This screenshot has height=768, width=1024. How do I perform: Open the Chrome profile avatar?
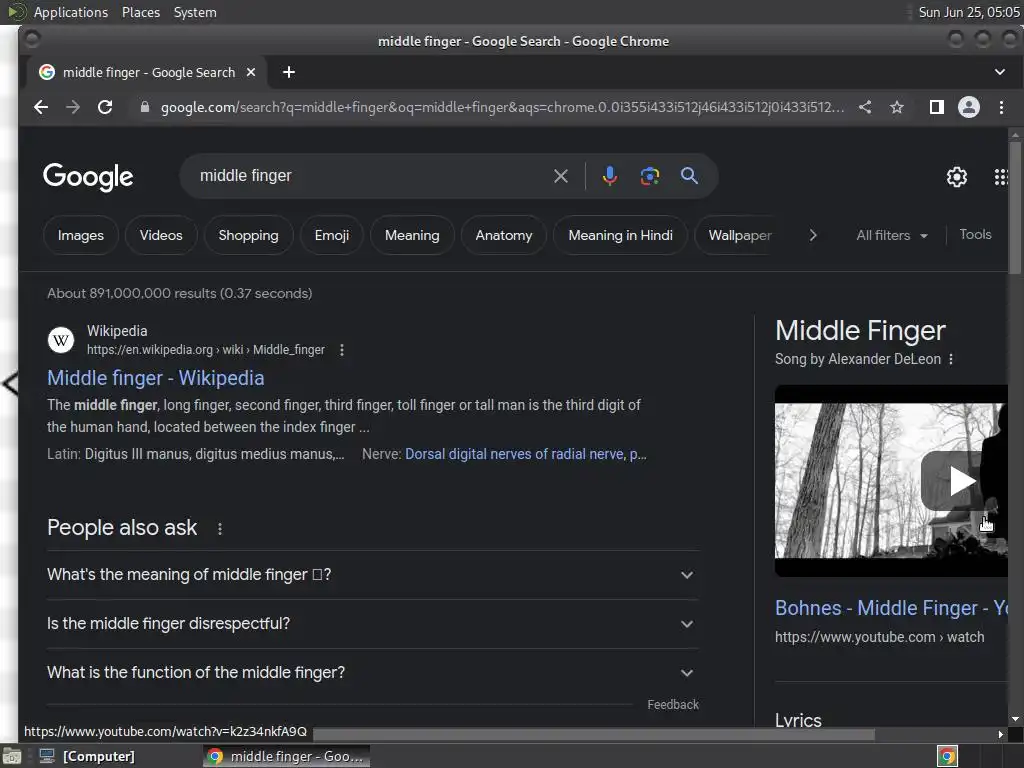tap(968, 107)
